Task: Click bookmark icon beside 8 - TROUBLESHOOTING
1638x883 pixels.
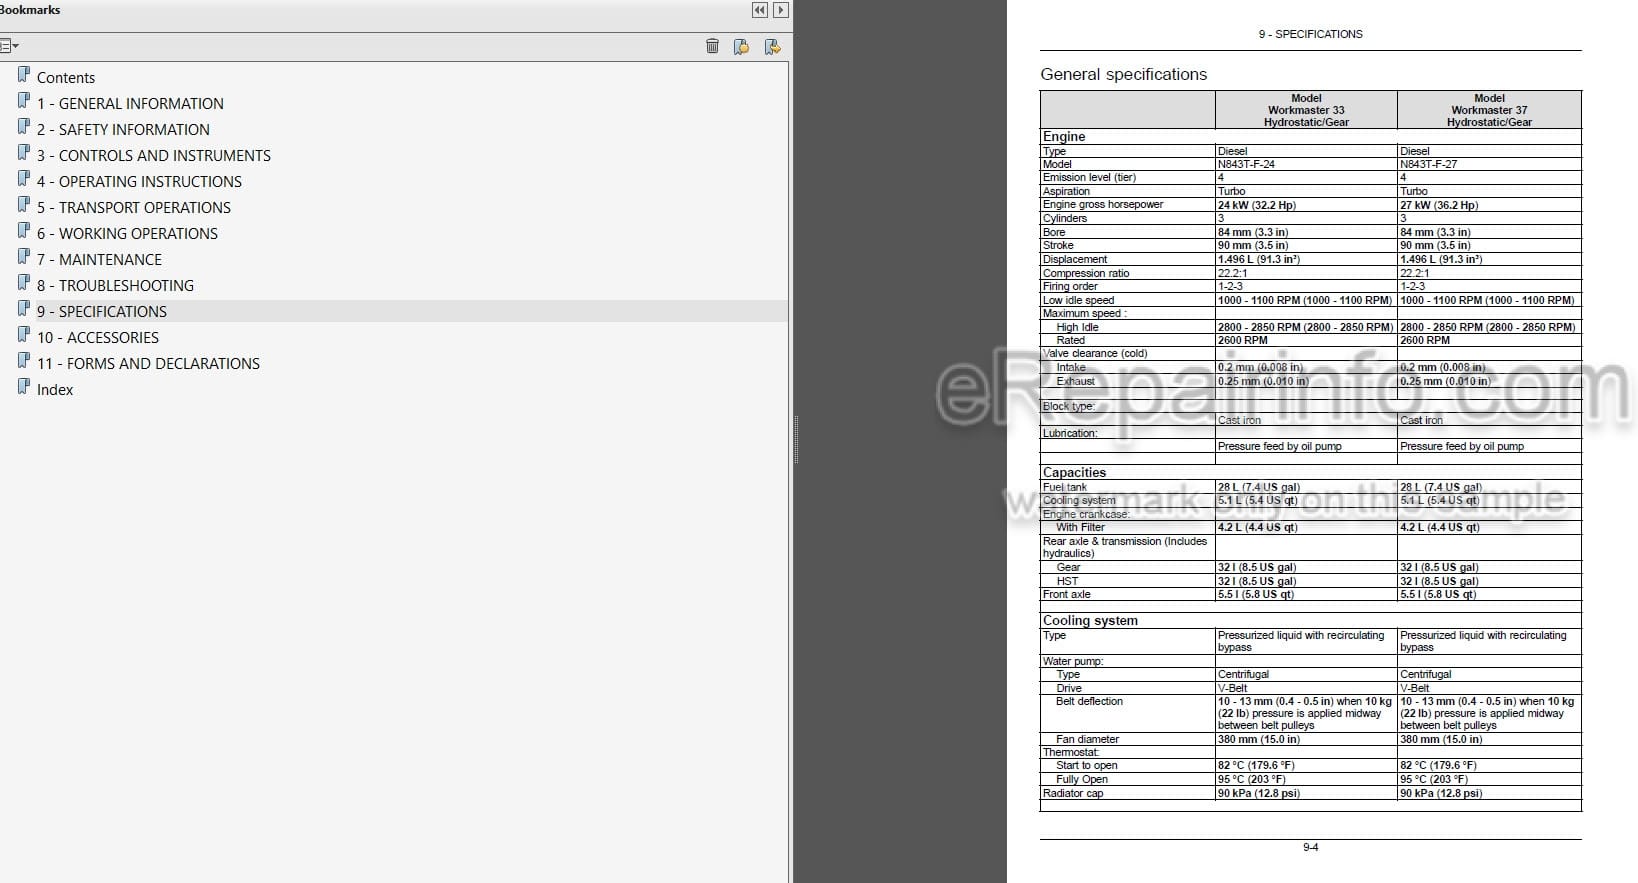Action: click(x=24, y=283)
